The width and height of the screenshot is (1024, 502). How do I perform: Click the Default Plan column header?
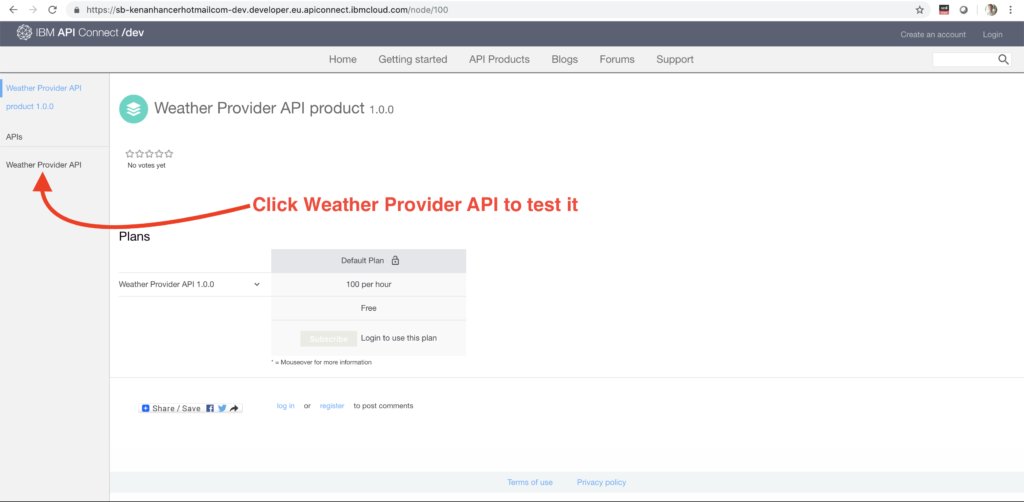(x=368, y=260)
